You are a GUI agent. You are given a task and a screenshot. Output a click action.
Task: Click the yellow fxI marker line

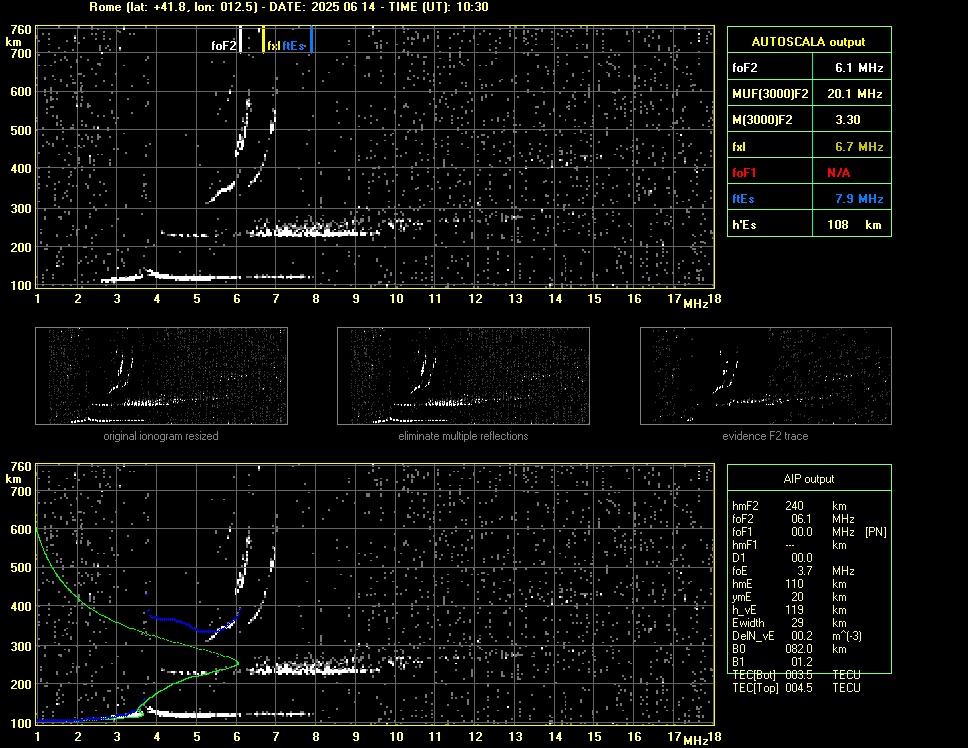pyautogui.click(x=263, y=39)
